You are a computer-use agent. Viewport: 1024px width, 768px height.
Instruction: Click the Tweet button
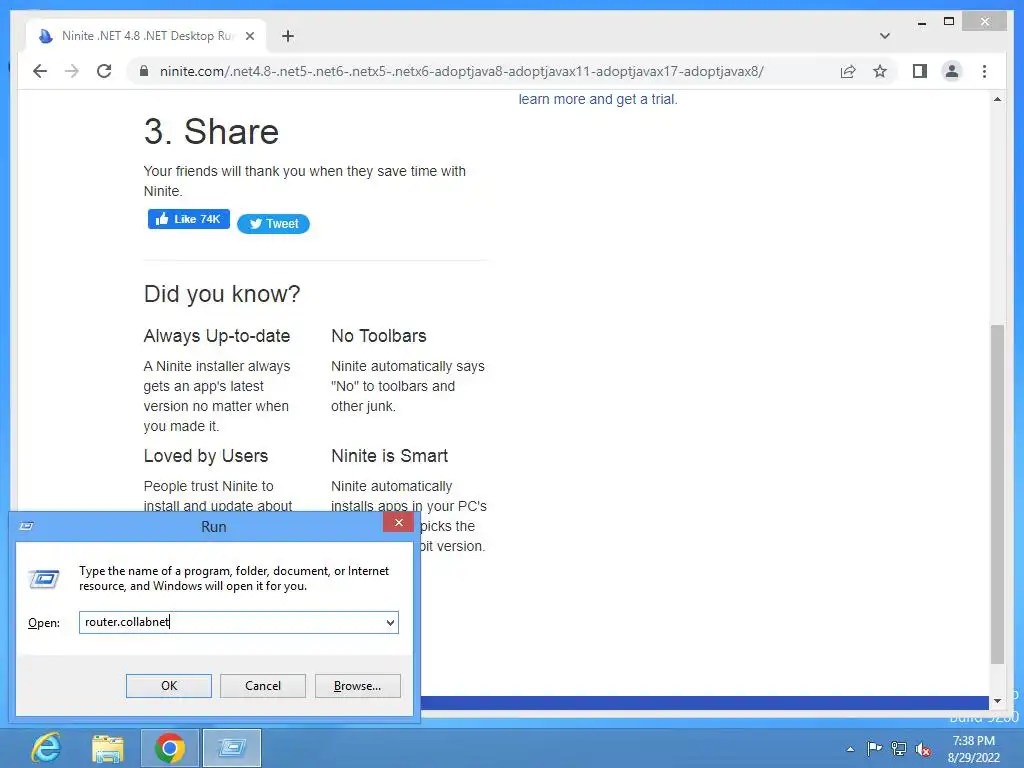(273, 223)
